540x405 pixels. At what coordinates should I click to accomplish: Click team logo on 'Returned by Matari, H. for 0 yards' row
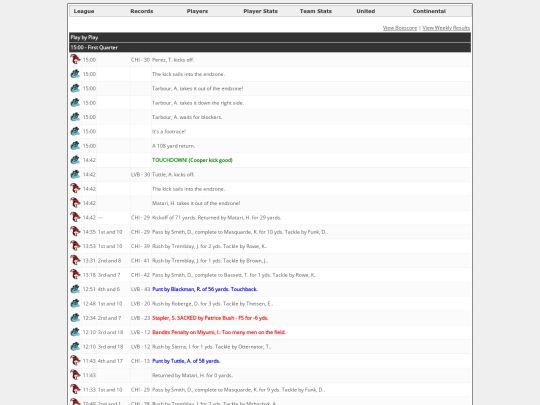(75, 375)
